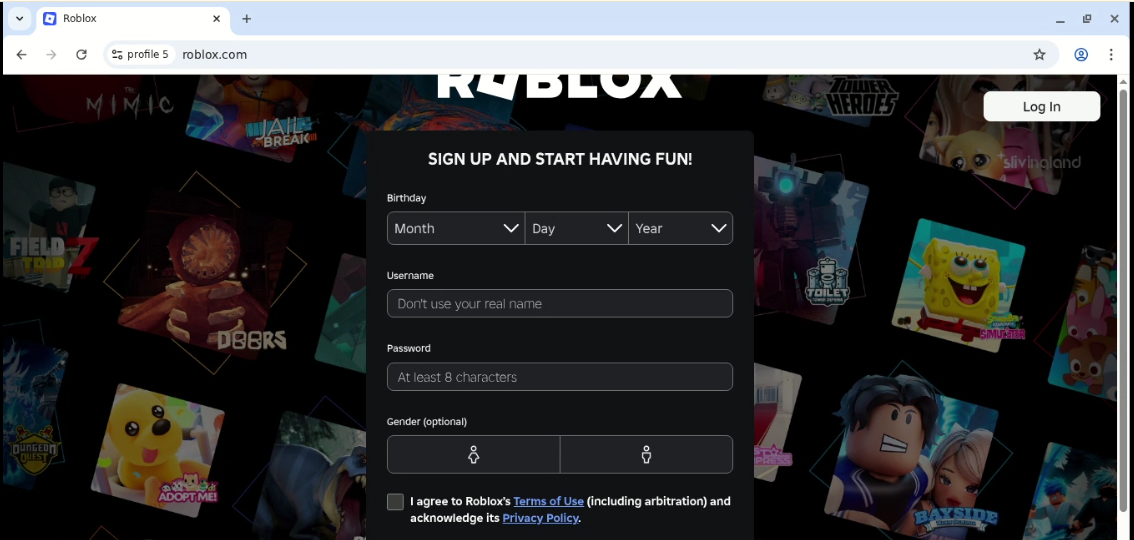Click the Dungeon Quest logo thumbnail
The image size is (1134, 540).
(x=34, y=414)
